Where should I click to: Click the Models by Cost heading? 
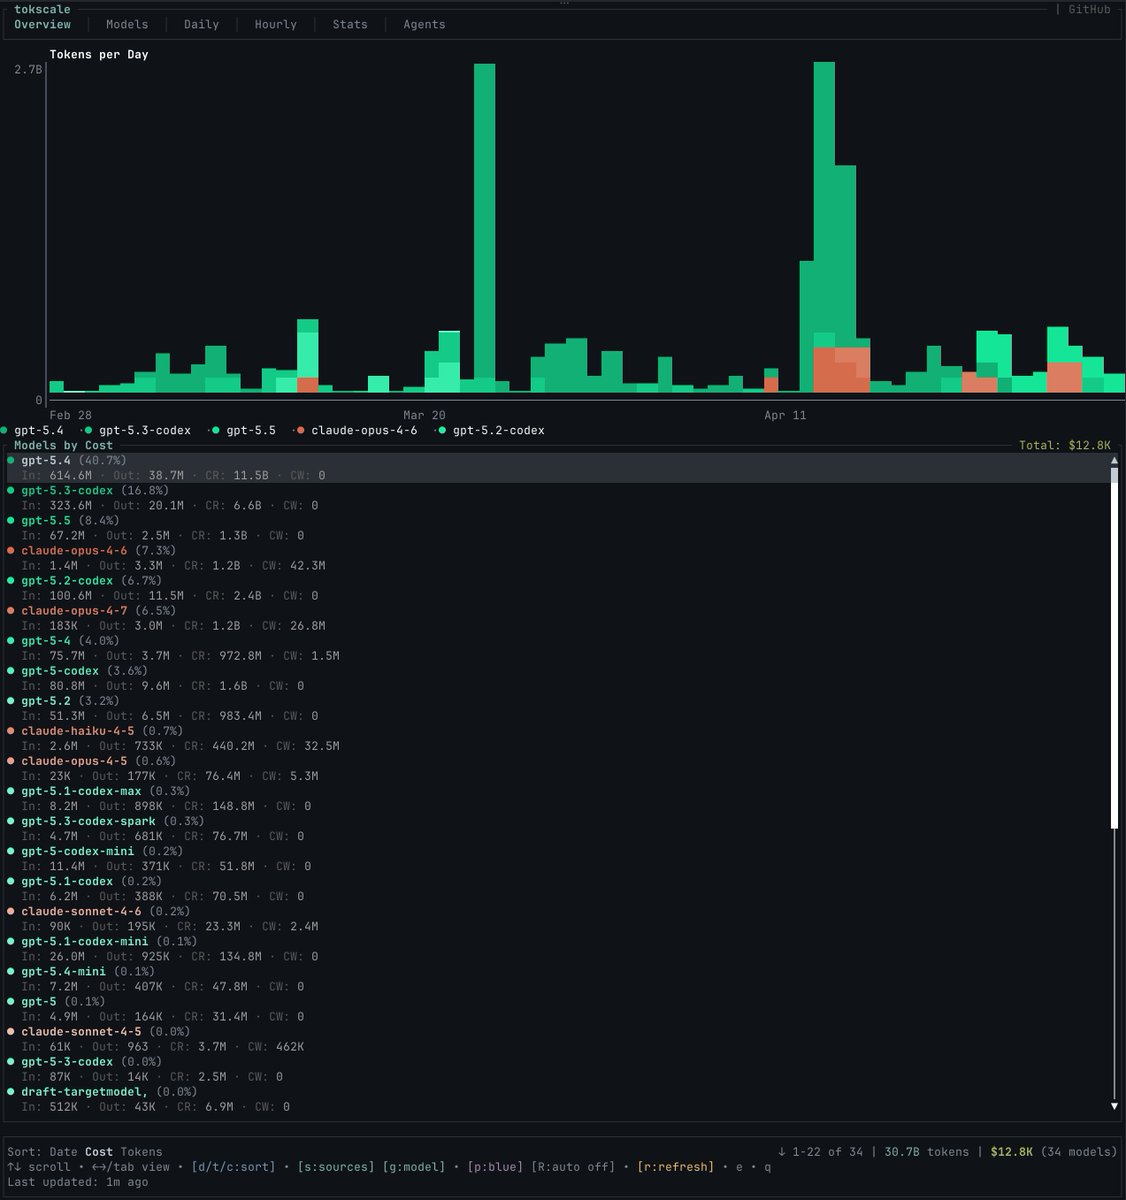tap(63, 445)
